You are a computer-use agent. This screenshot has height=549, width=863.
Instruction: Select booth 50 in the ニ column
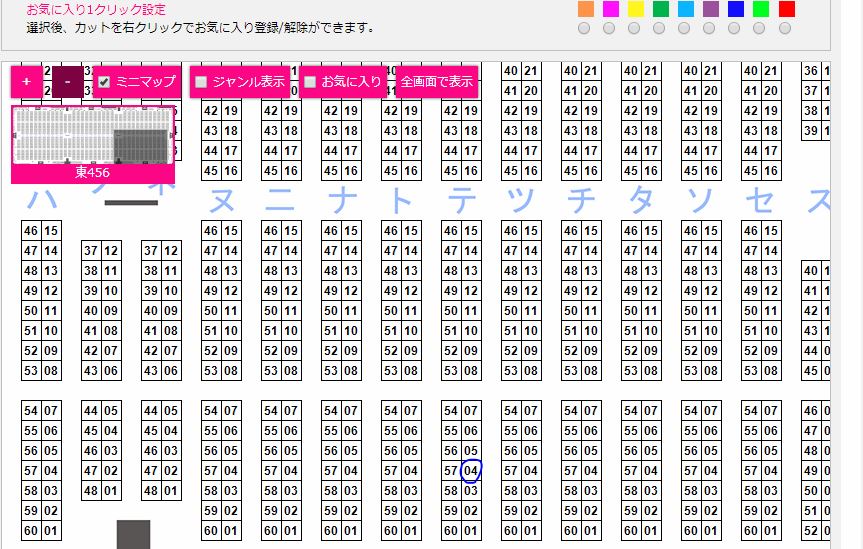[x=271, y=311]
